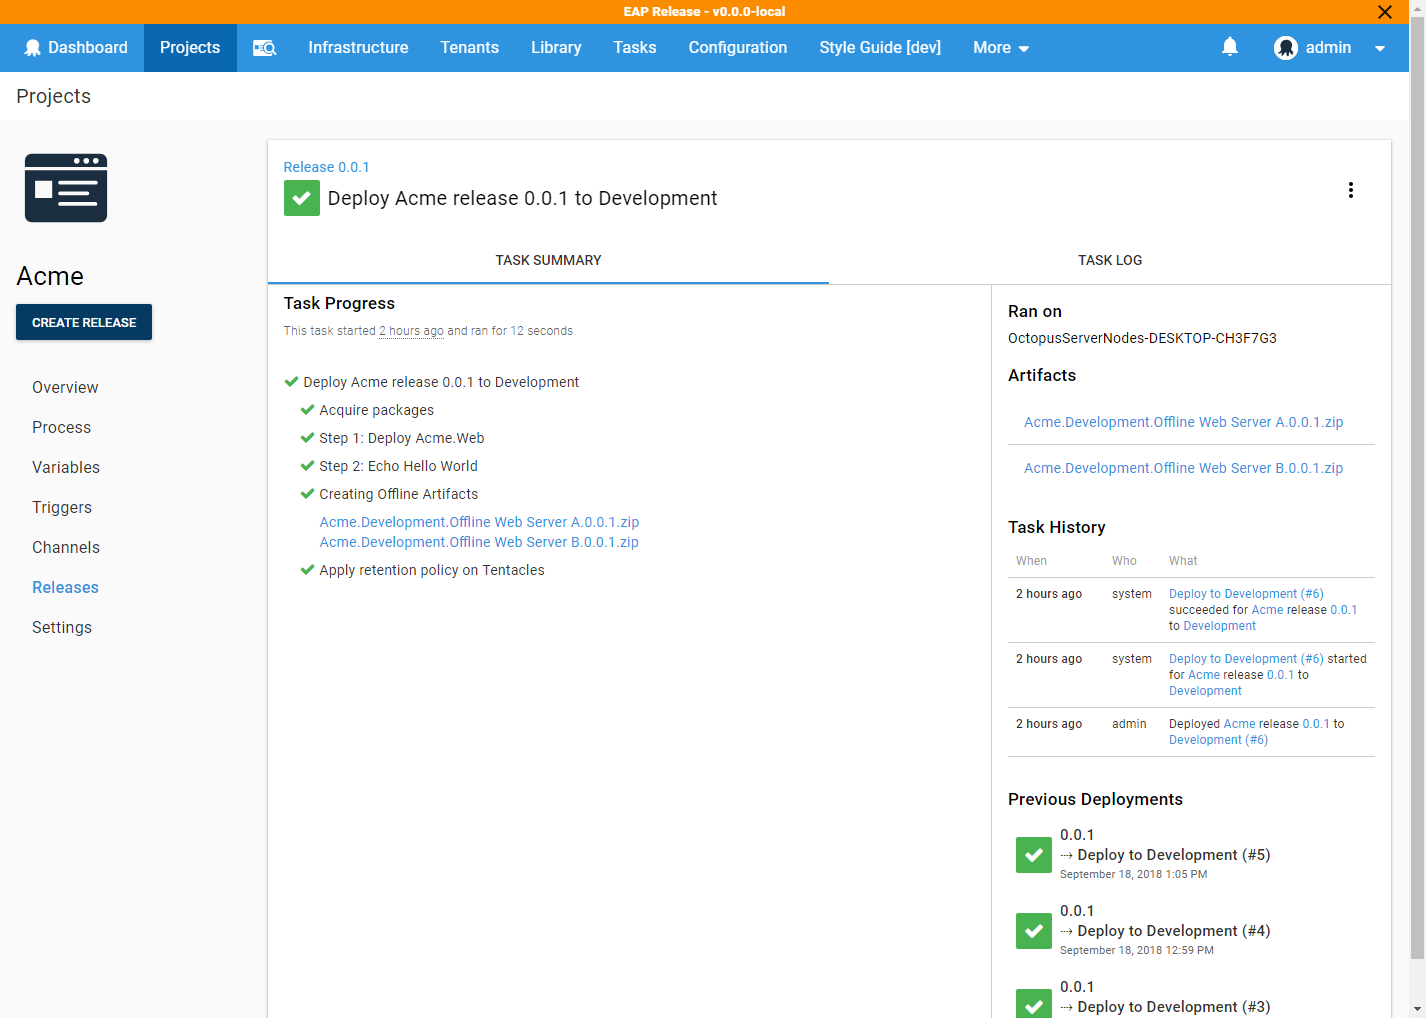Open the Tenants page

pos(469,48)
